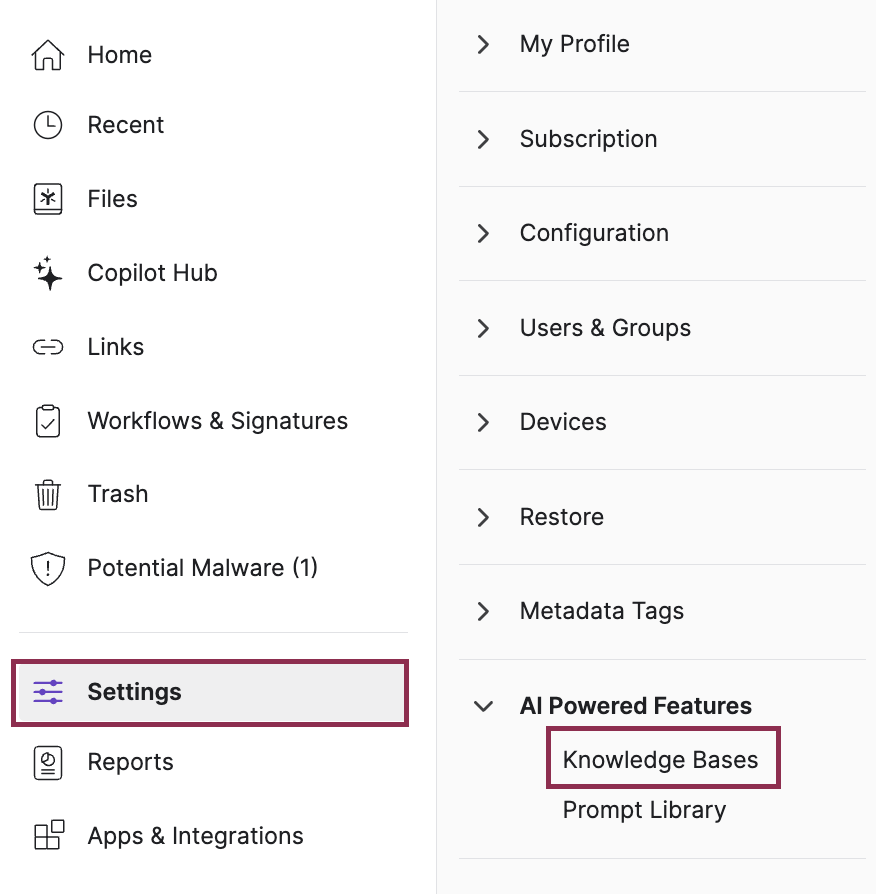
Task: Open Workflows & Signatures clipboard icon
Action: click(x=48, y=421)
